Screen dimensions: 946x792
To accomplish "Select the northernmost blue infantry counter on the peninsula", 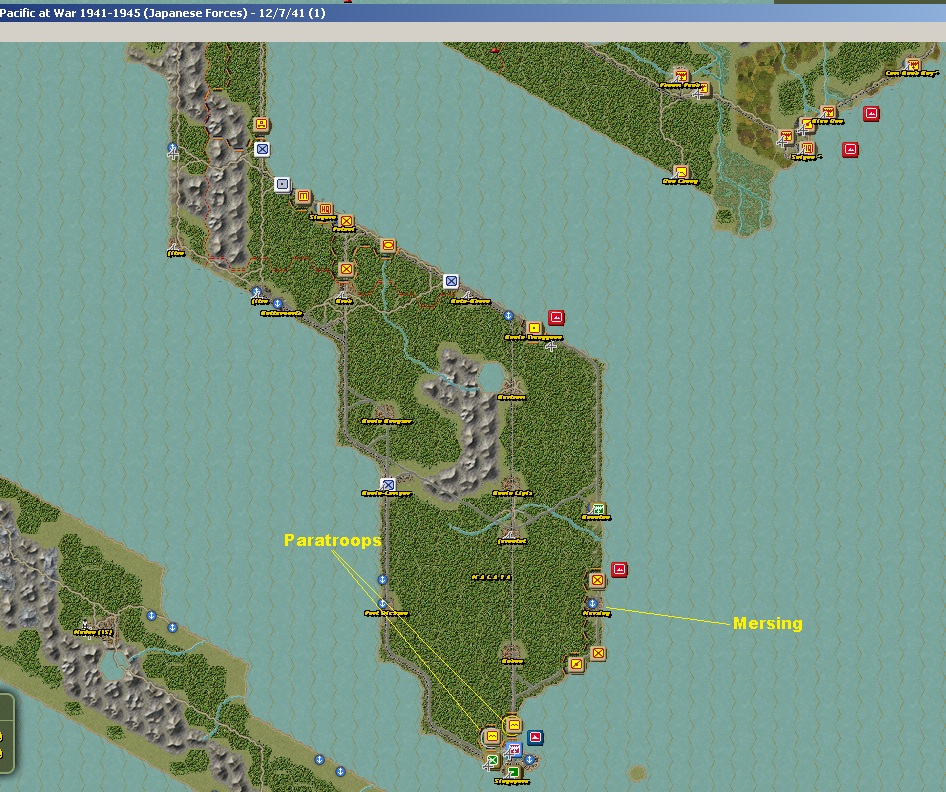I will (262, 149).
